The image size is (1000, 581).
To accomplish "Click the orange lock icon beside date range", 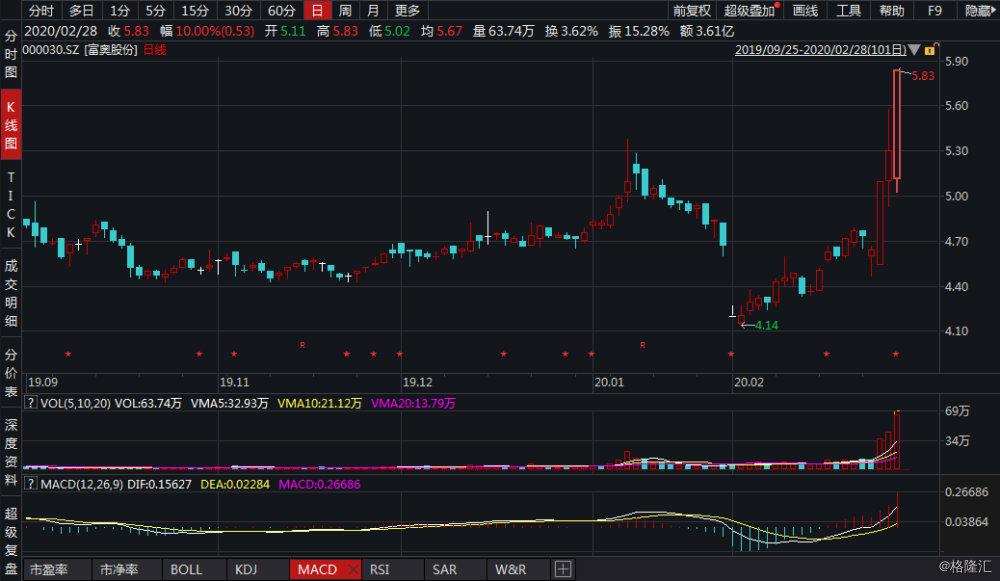I will click(x=930, y=50).
